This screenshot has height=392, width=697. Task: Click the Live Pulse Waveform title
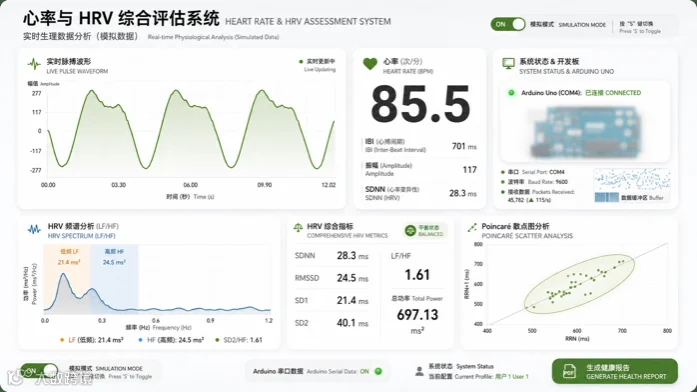point(77,65)
